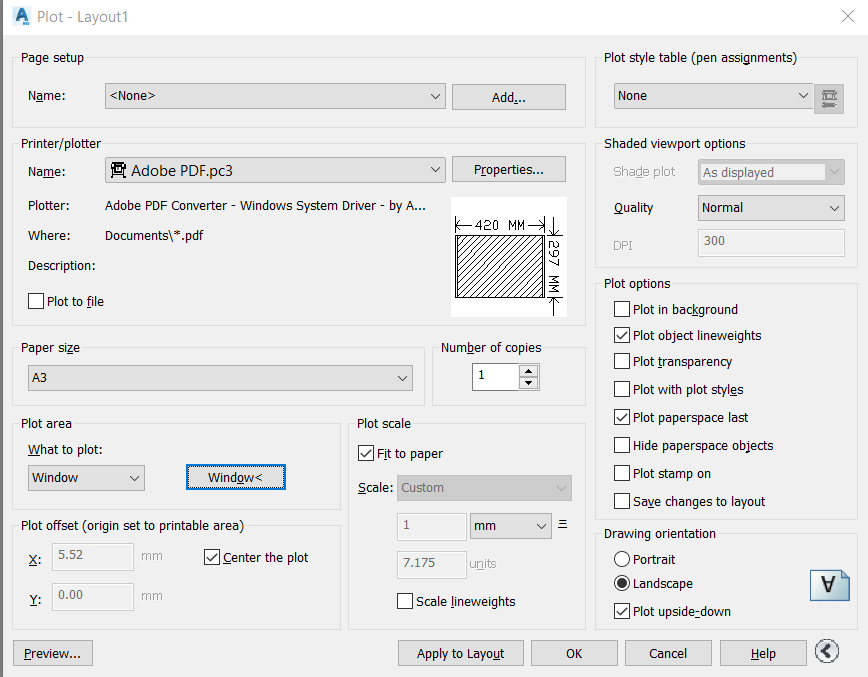
Task: Increase number of copies with up arrow
Action: 529,371
